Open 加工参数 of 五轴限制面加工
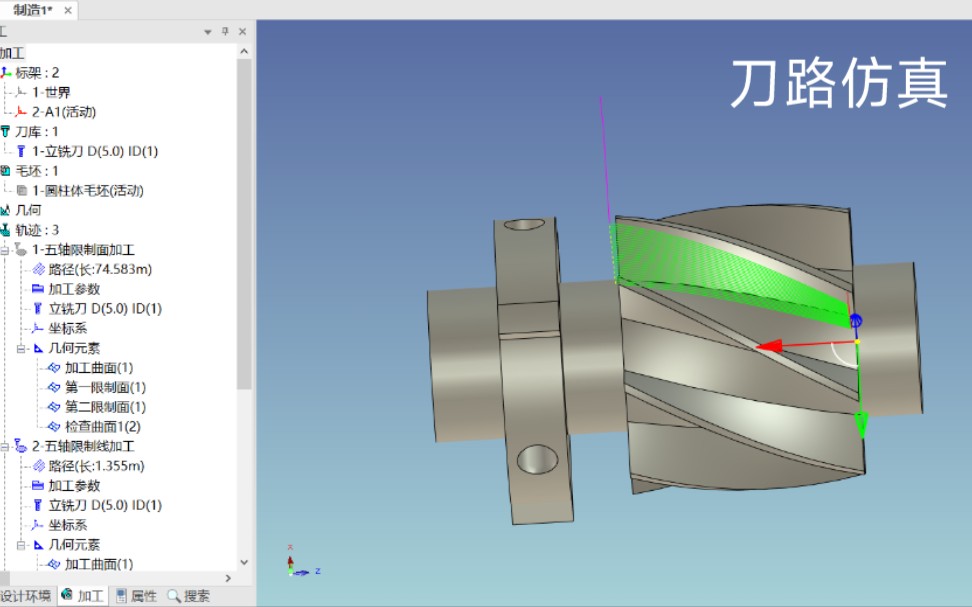 click(74, 289)
